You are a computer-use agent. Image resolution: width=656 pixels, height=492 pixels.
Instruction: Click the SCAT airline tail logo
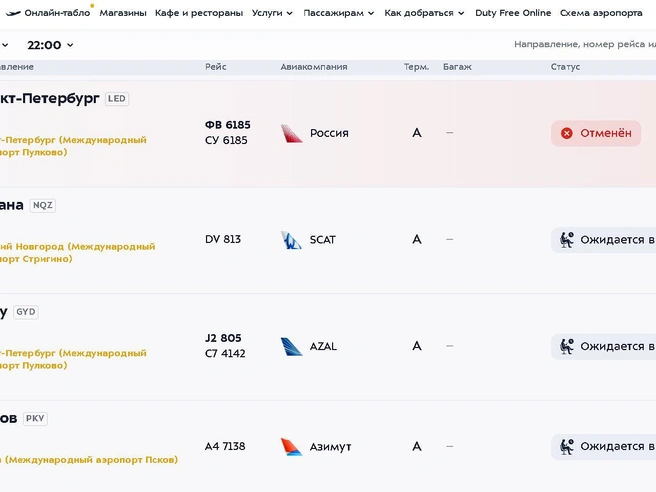point(291,240)
